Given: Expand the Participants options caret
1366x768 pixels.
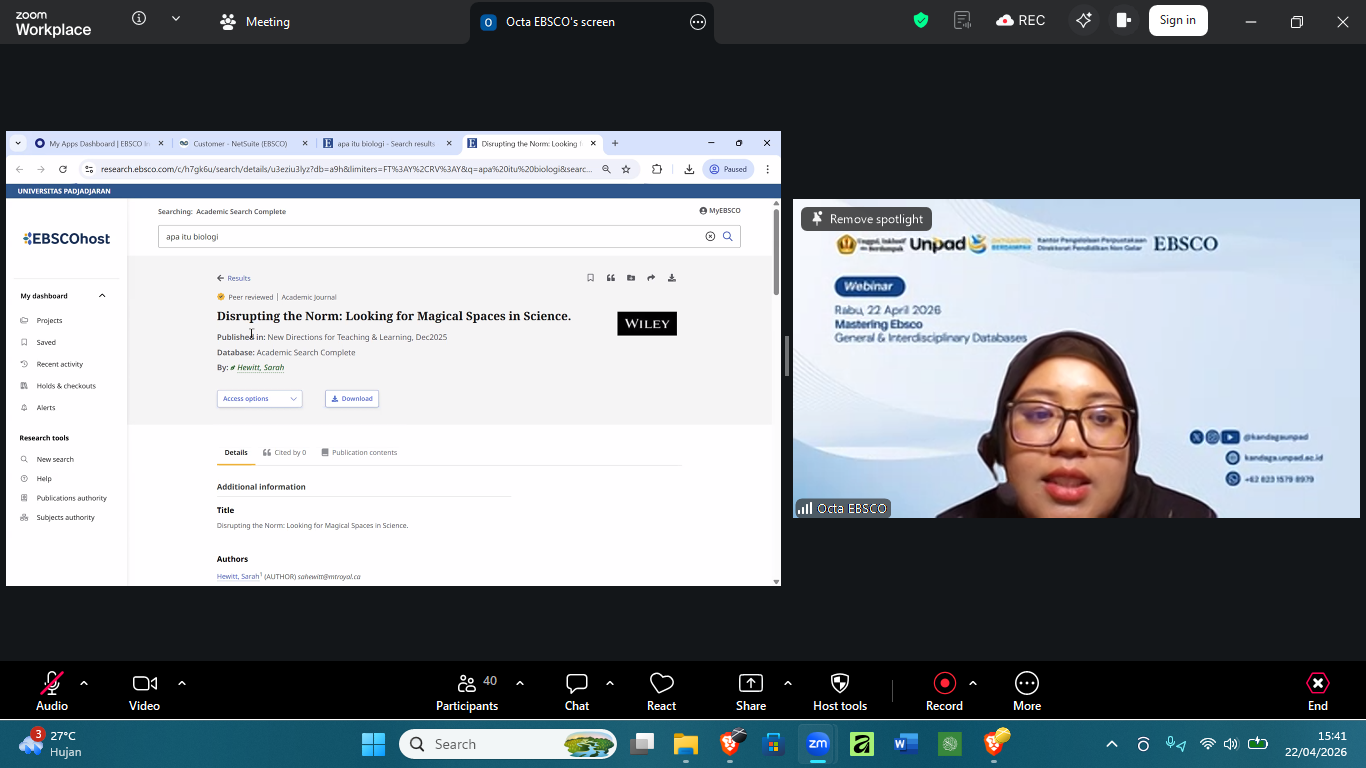Looking at the screenshot, I should pos(520,683).
